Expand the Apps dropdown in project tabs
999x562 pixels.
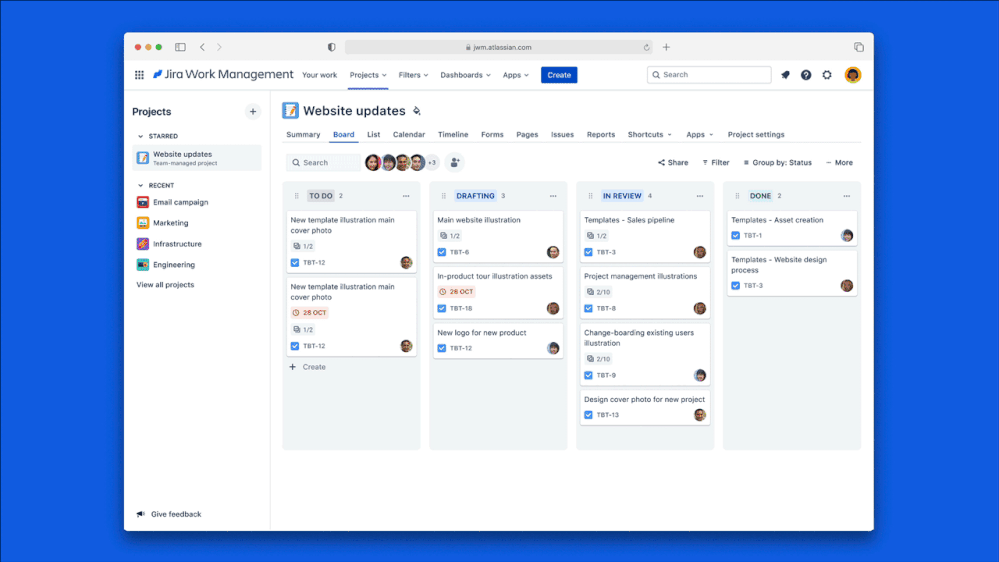tap(700, 134)
